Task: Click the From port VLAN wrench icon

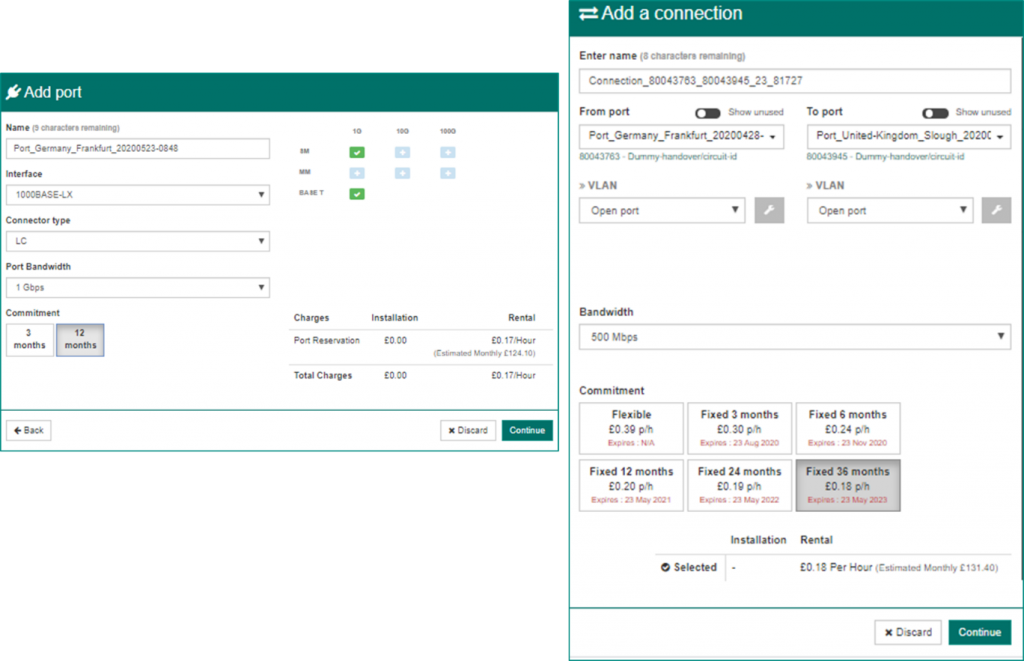Action: (x=769, y=210)
